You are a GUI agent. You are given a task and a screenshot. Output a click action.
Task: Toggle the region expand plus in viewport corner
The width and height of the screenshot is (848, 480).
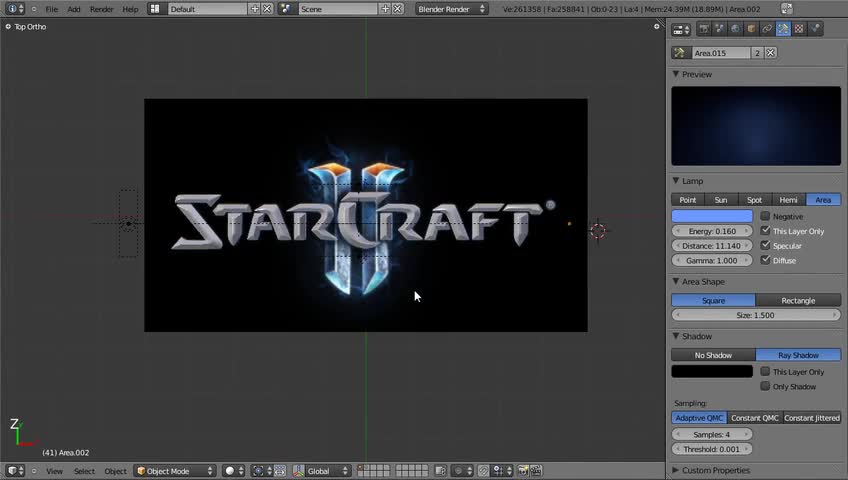coord(657,26)
